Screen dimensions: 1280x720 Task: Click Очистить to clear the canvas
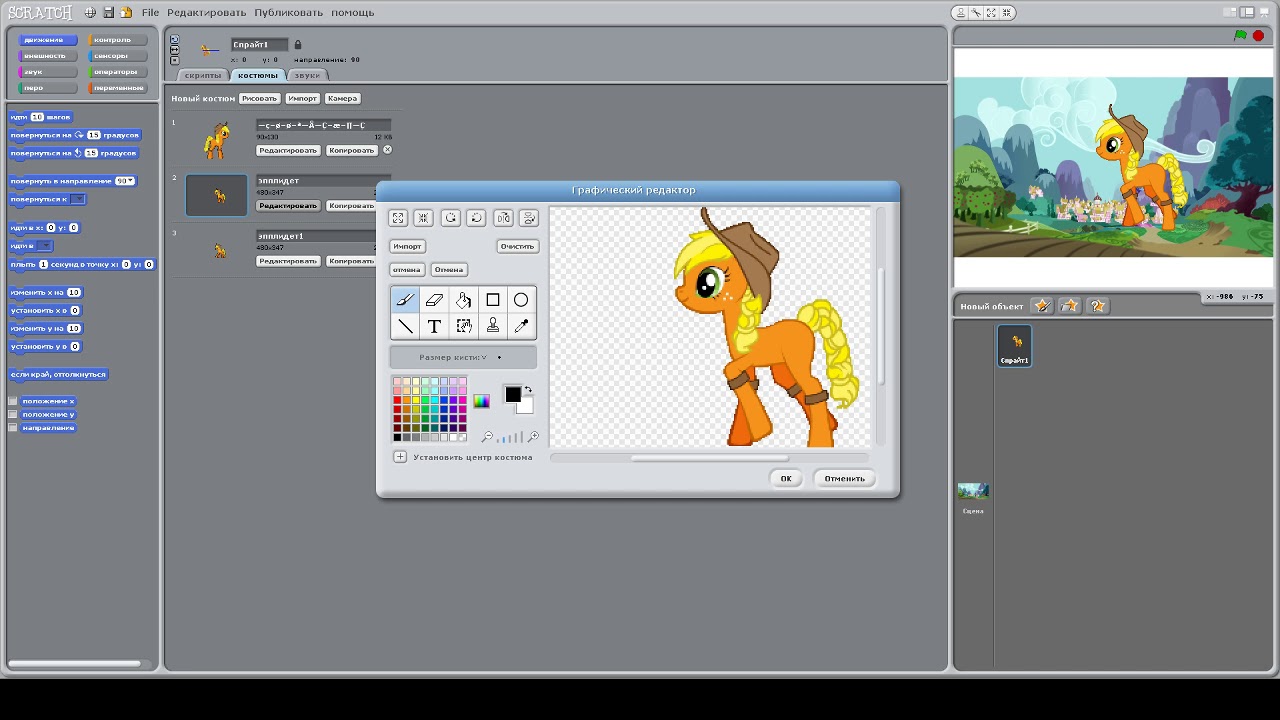518,246
